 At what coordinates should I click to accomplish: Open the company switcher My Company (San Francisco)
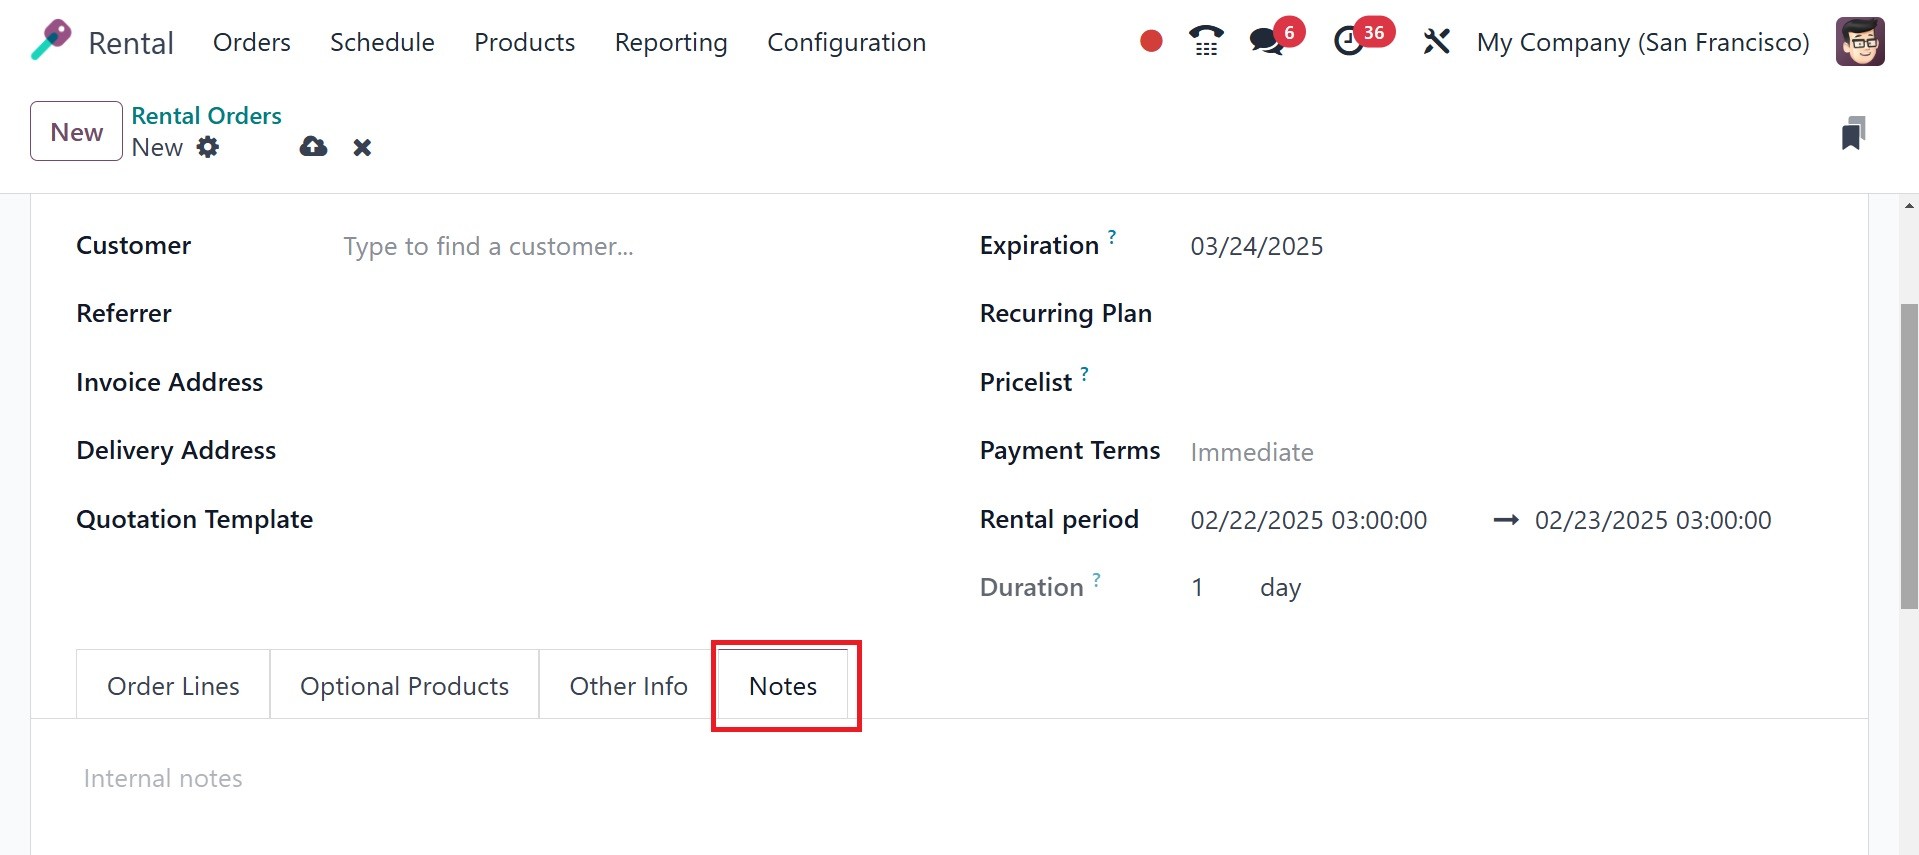(x=1643, y=42)
